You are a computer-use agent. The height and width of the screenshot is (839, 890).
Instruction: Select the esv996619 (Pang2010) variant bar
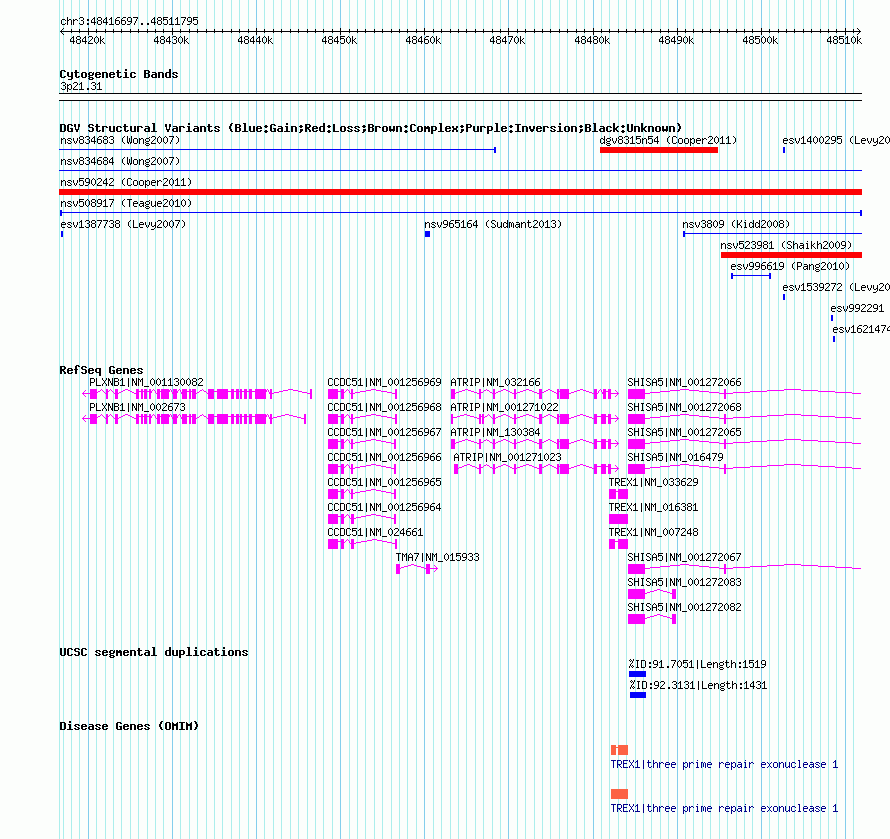pos(751,276)
